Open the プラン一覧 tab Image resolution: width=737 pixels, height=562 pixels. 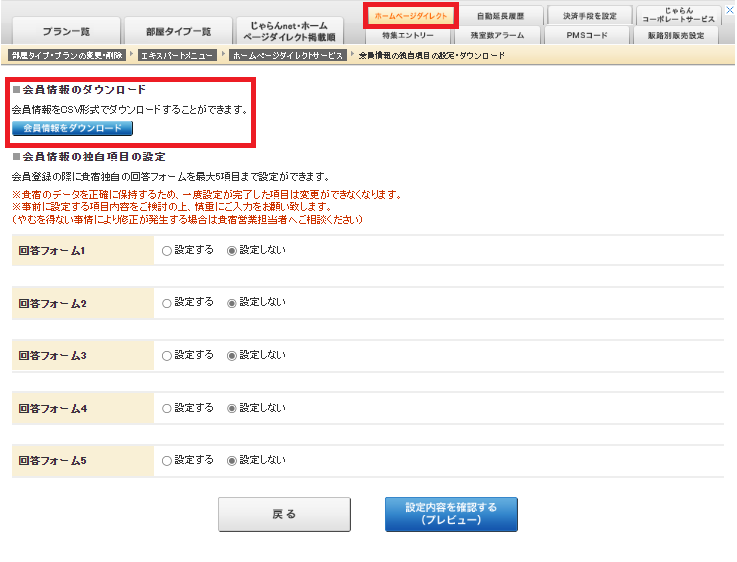coord(66,31)
